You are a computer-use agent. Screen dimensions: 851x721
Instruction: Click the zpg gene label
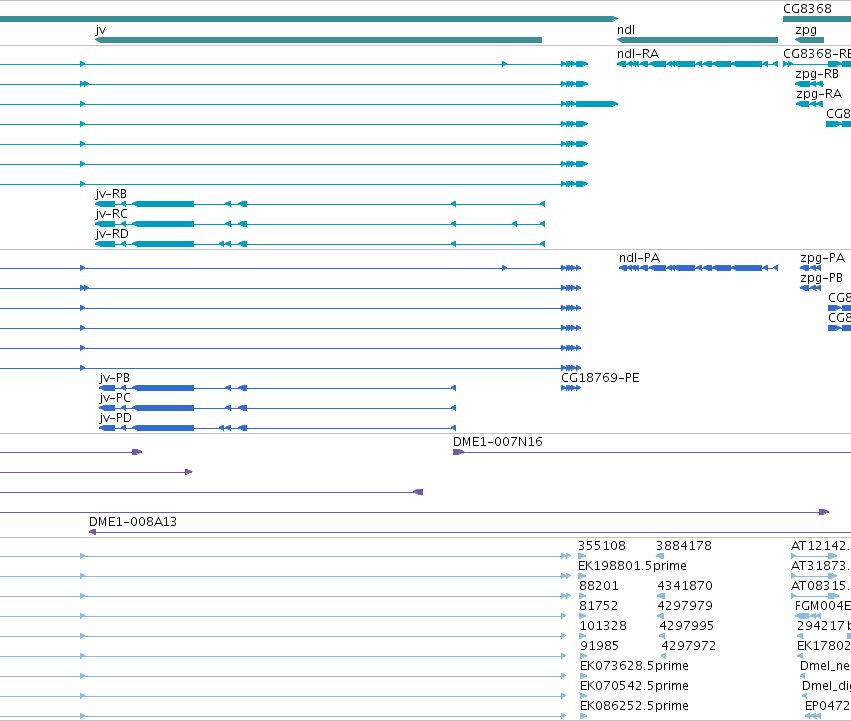click(x=806, y=30)
